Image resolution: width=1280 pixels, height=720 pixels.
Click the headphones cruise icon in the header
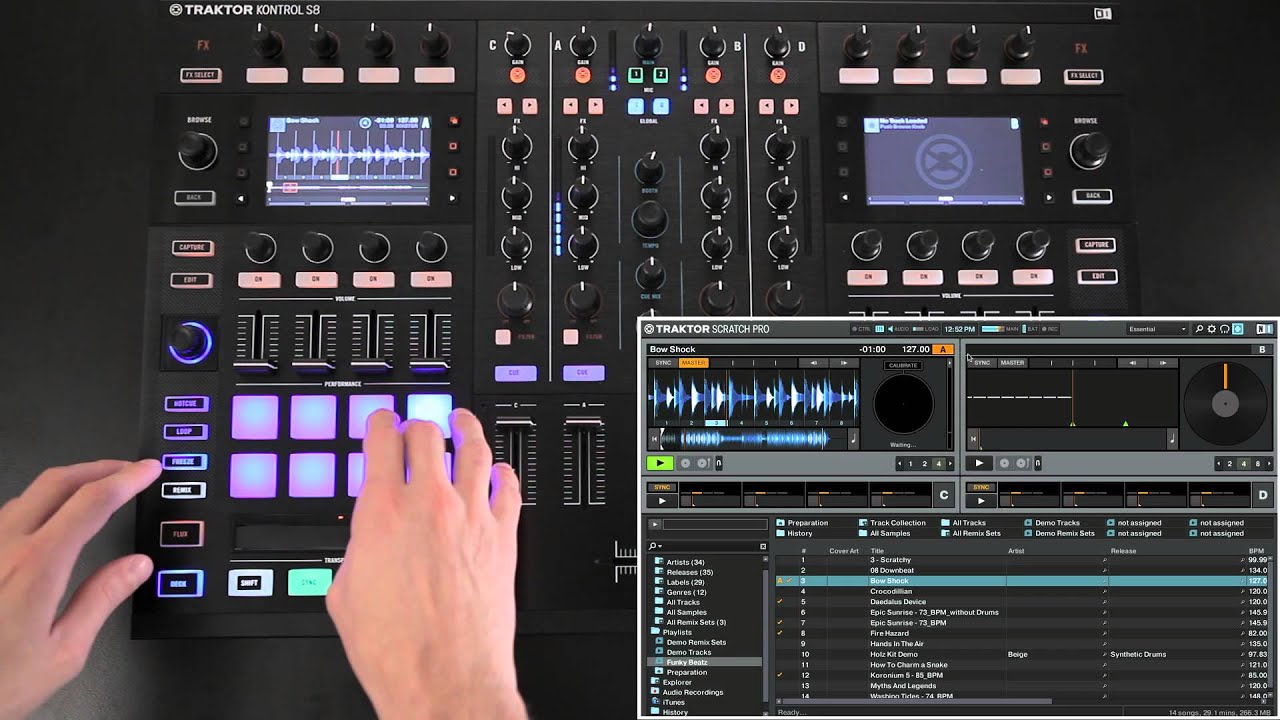pyautogui.click(x=1224, y=329)
